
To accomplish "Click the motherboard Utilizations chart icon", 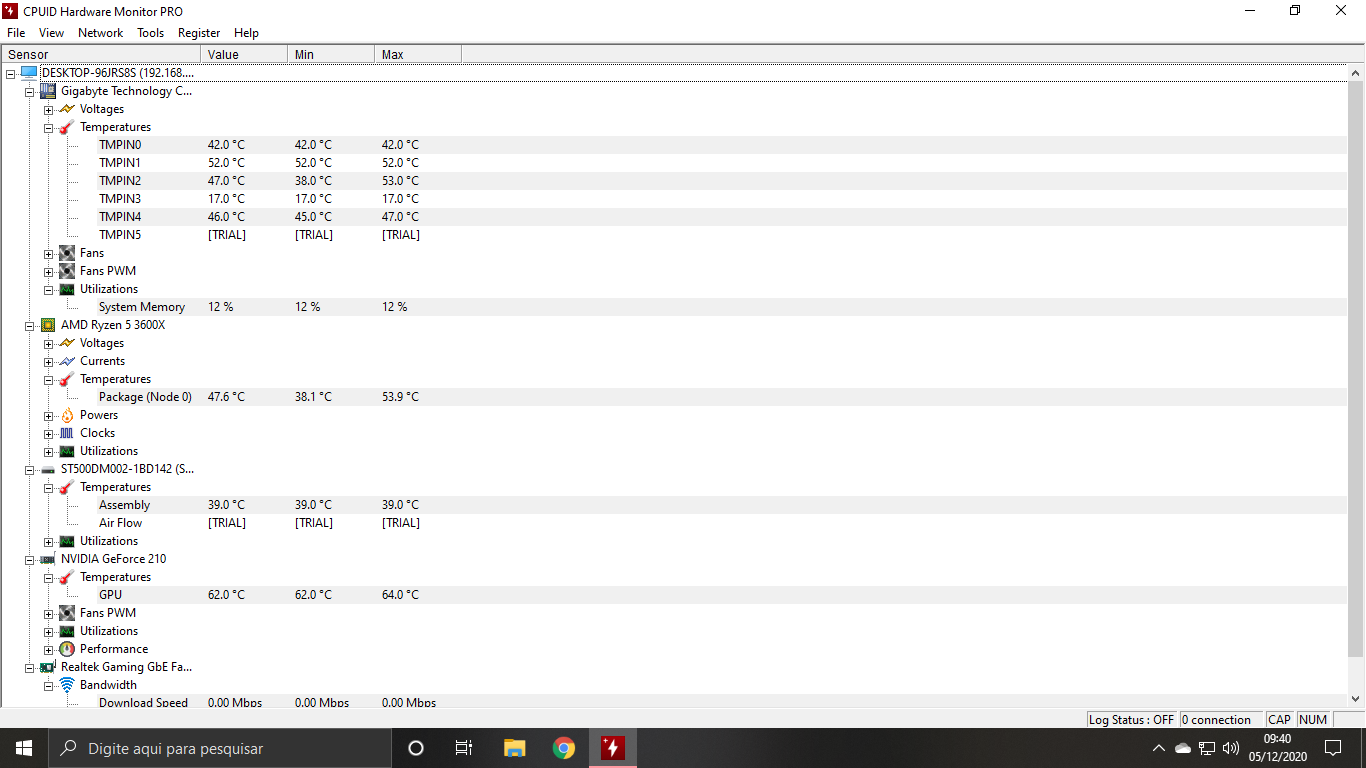I will tap(67, 289).
